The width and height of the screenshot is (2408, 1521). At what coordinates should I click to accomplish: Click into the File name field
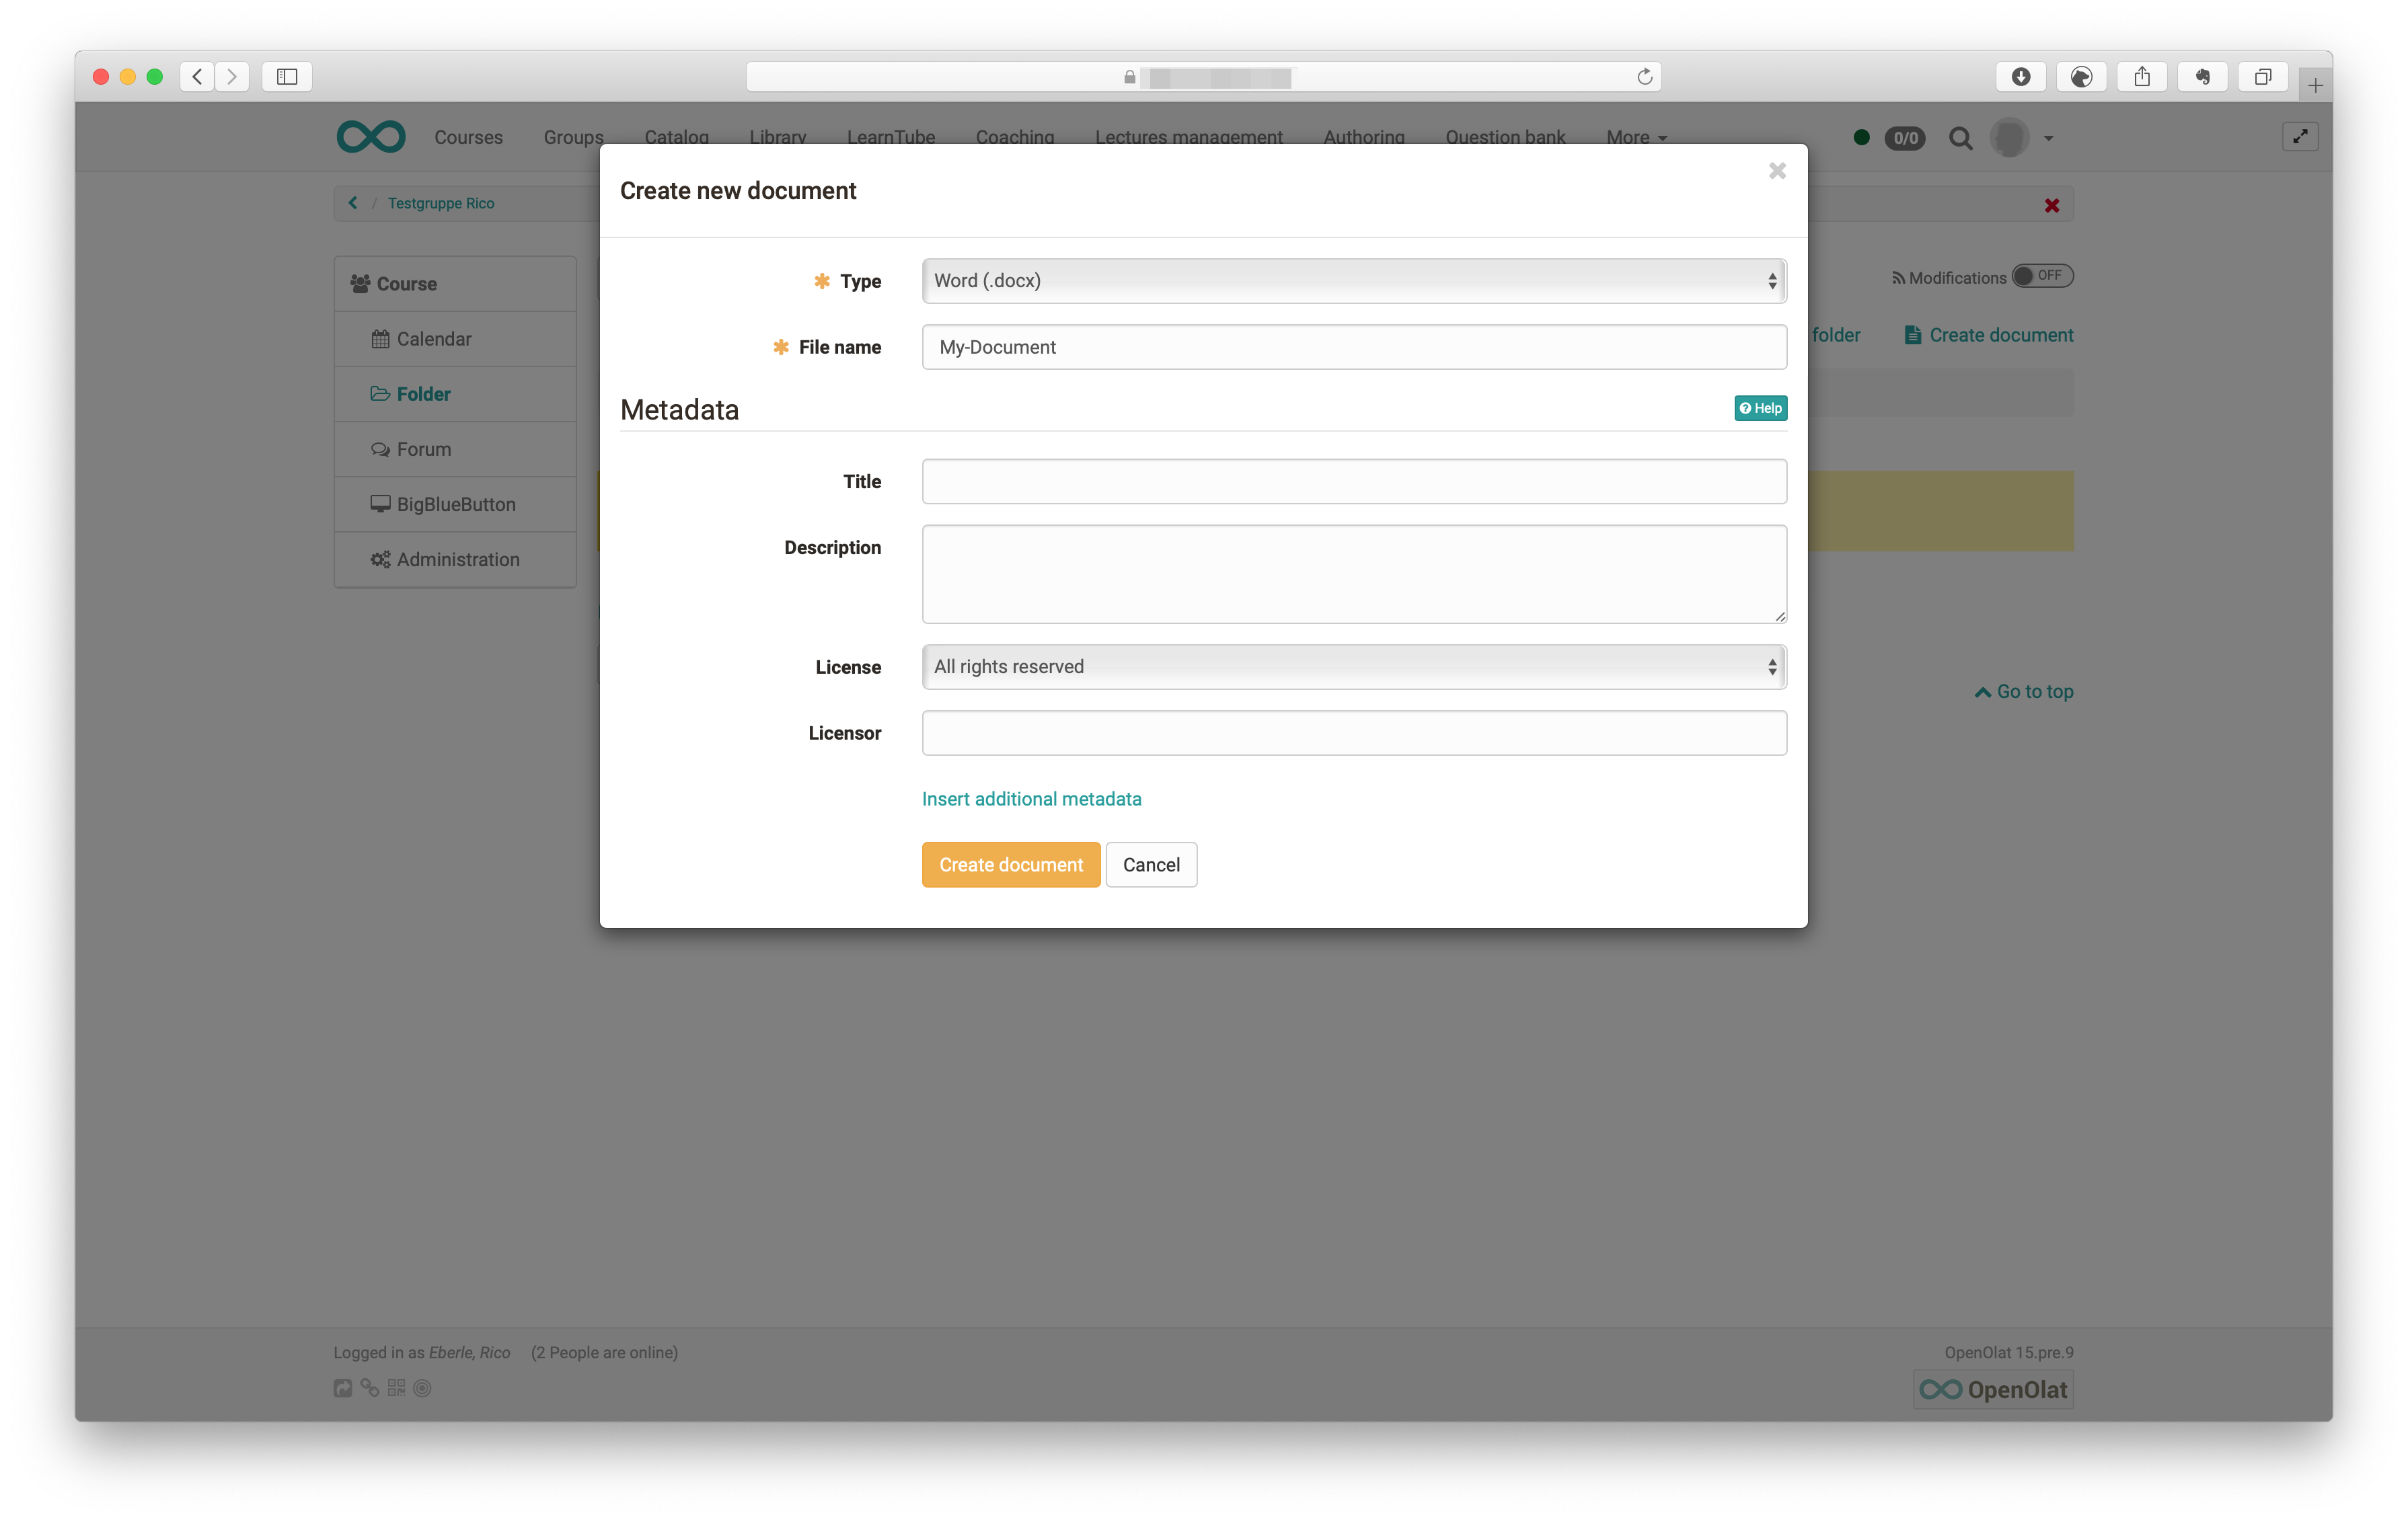1353,347
